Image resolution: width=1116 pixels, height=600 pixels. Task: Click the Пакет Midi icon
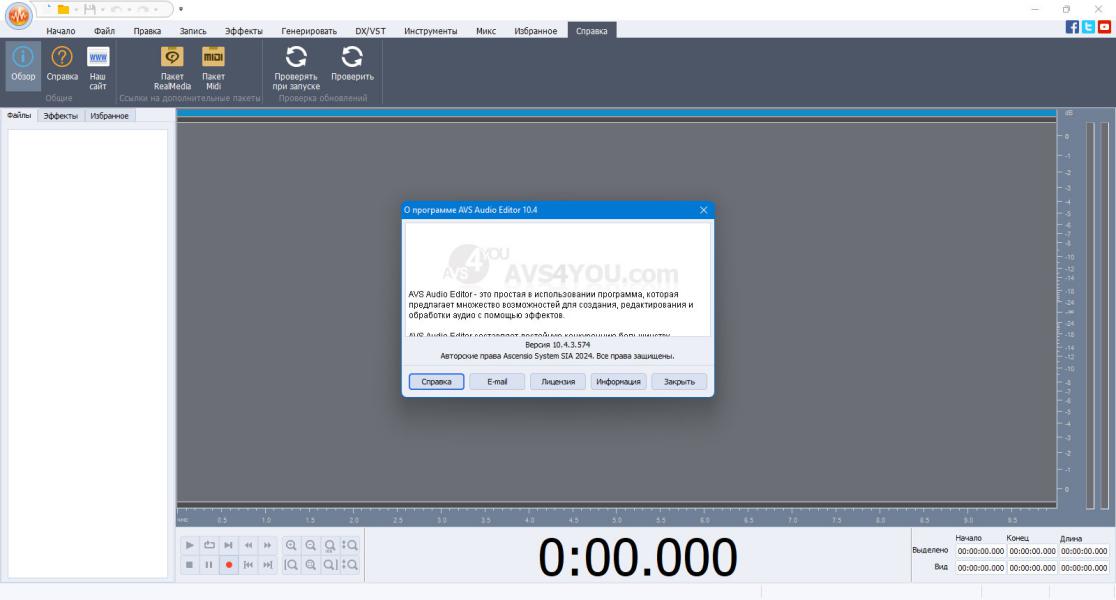(214, 68)
